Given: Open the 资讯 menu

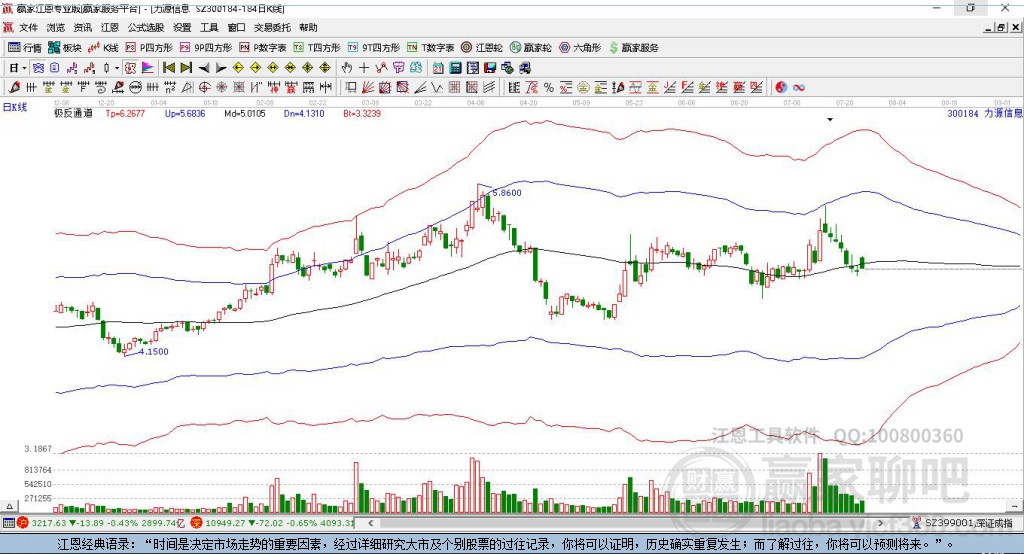Looking at the screenshot, I should 82,27.
